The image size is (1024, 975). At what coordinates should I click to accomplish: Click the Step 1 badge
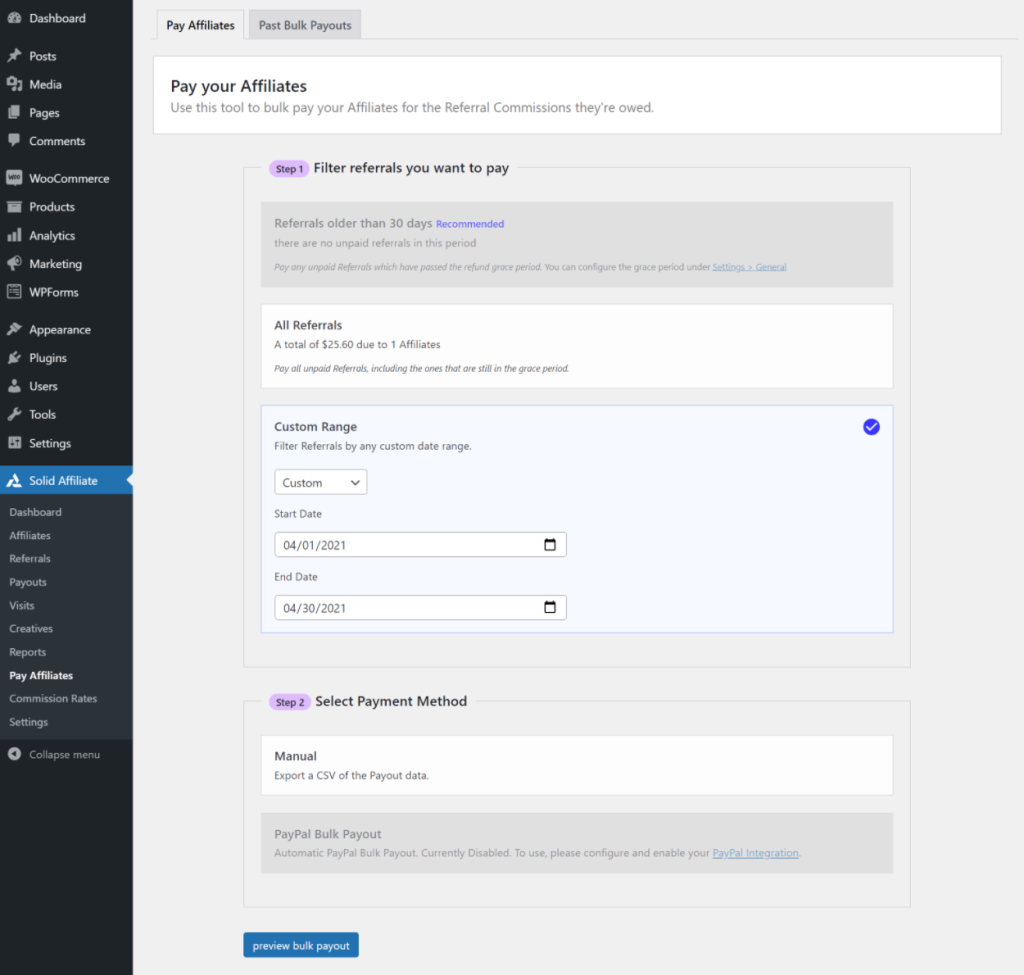[x=289, y=168]
